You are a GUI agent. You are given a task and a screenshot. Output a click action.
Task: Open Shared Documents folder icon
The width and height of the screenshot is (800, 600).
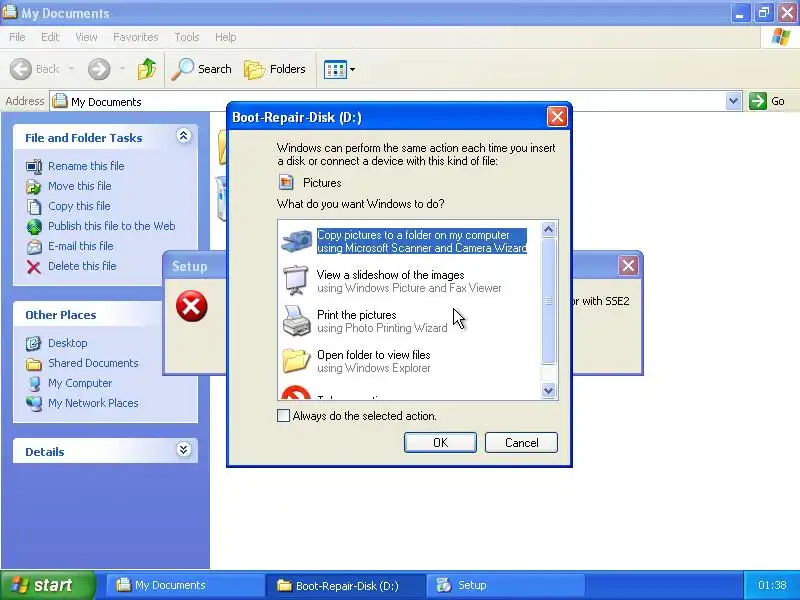point(34,364)
